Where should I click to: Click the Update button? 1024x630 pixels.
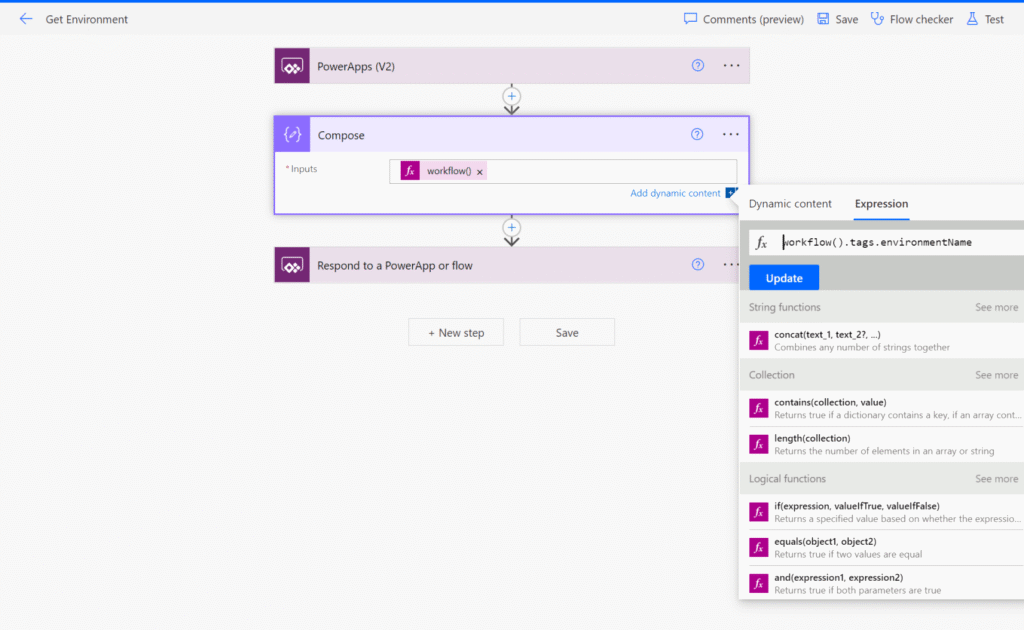(784, 278)
